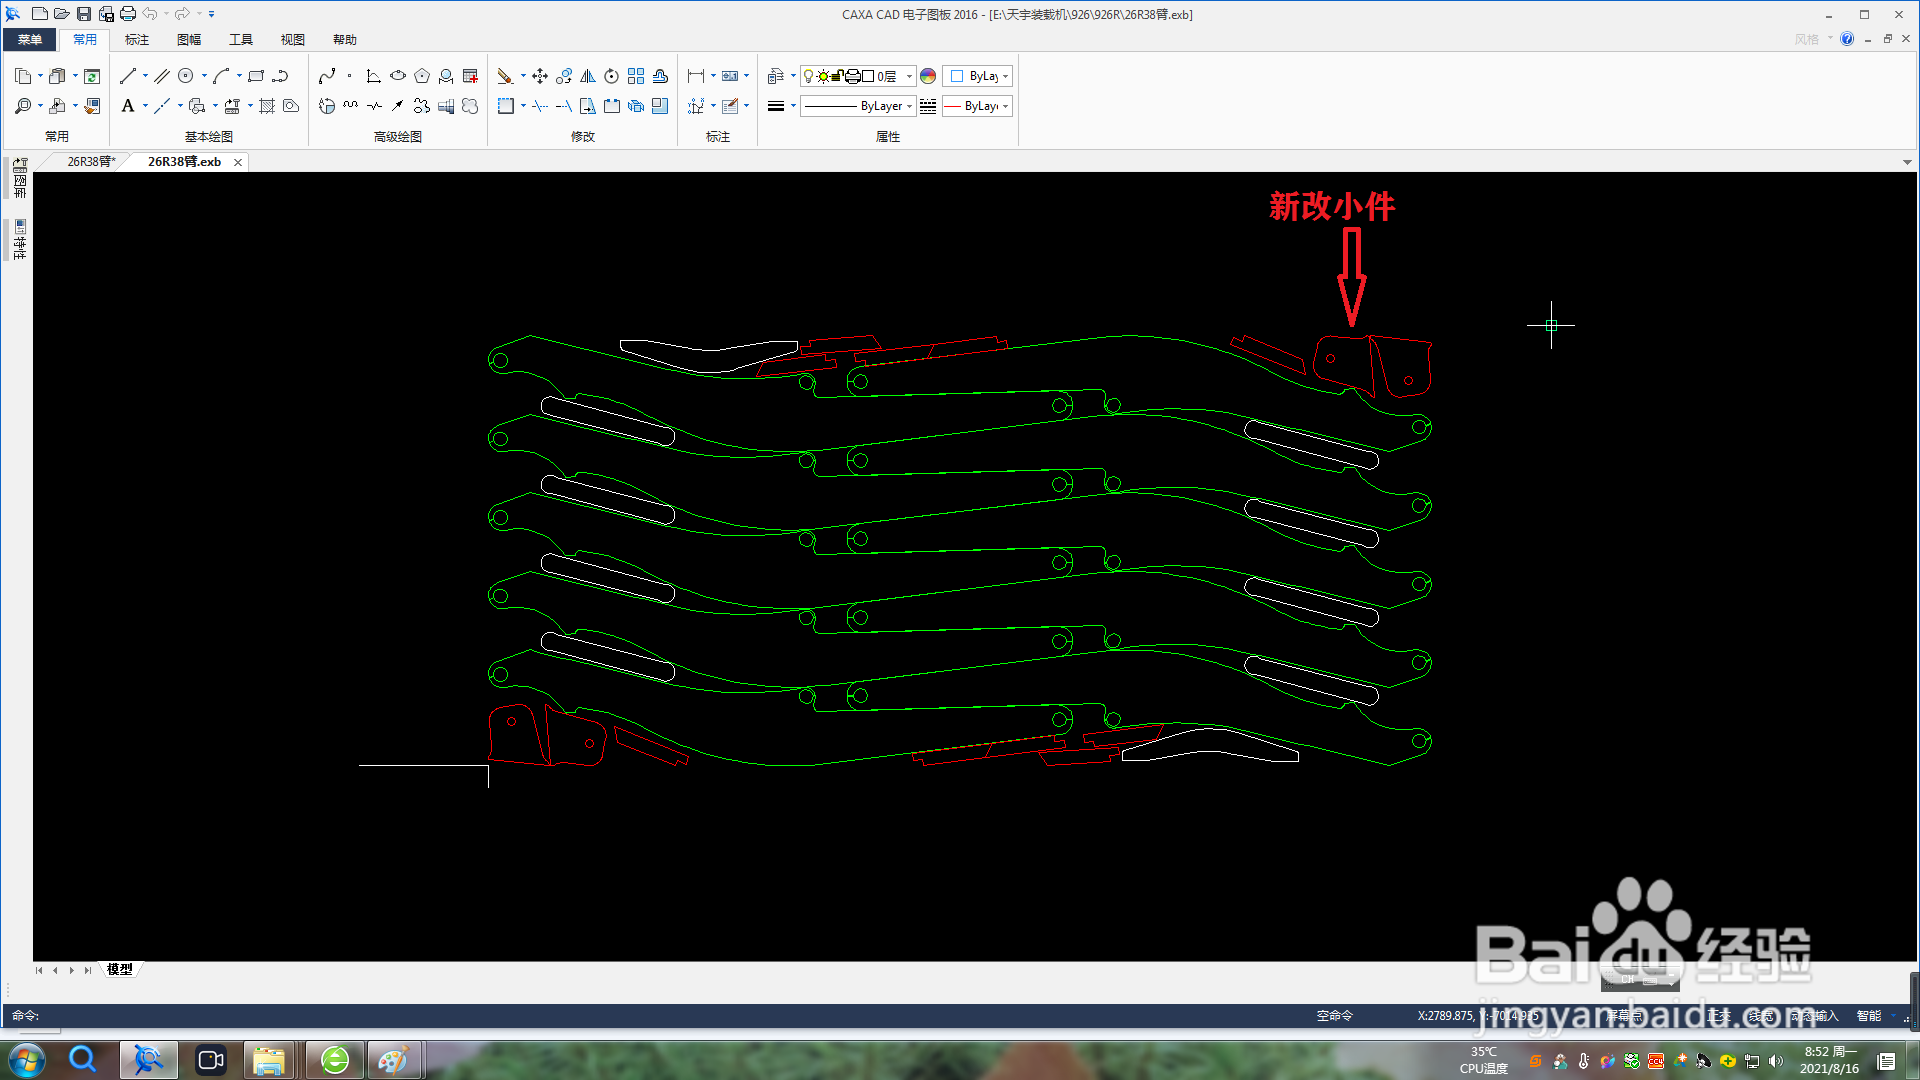Toggle 动态输入 dynamic input
1920x1080 pixels.
(x=1815, y=1016)
